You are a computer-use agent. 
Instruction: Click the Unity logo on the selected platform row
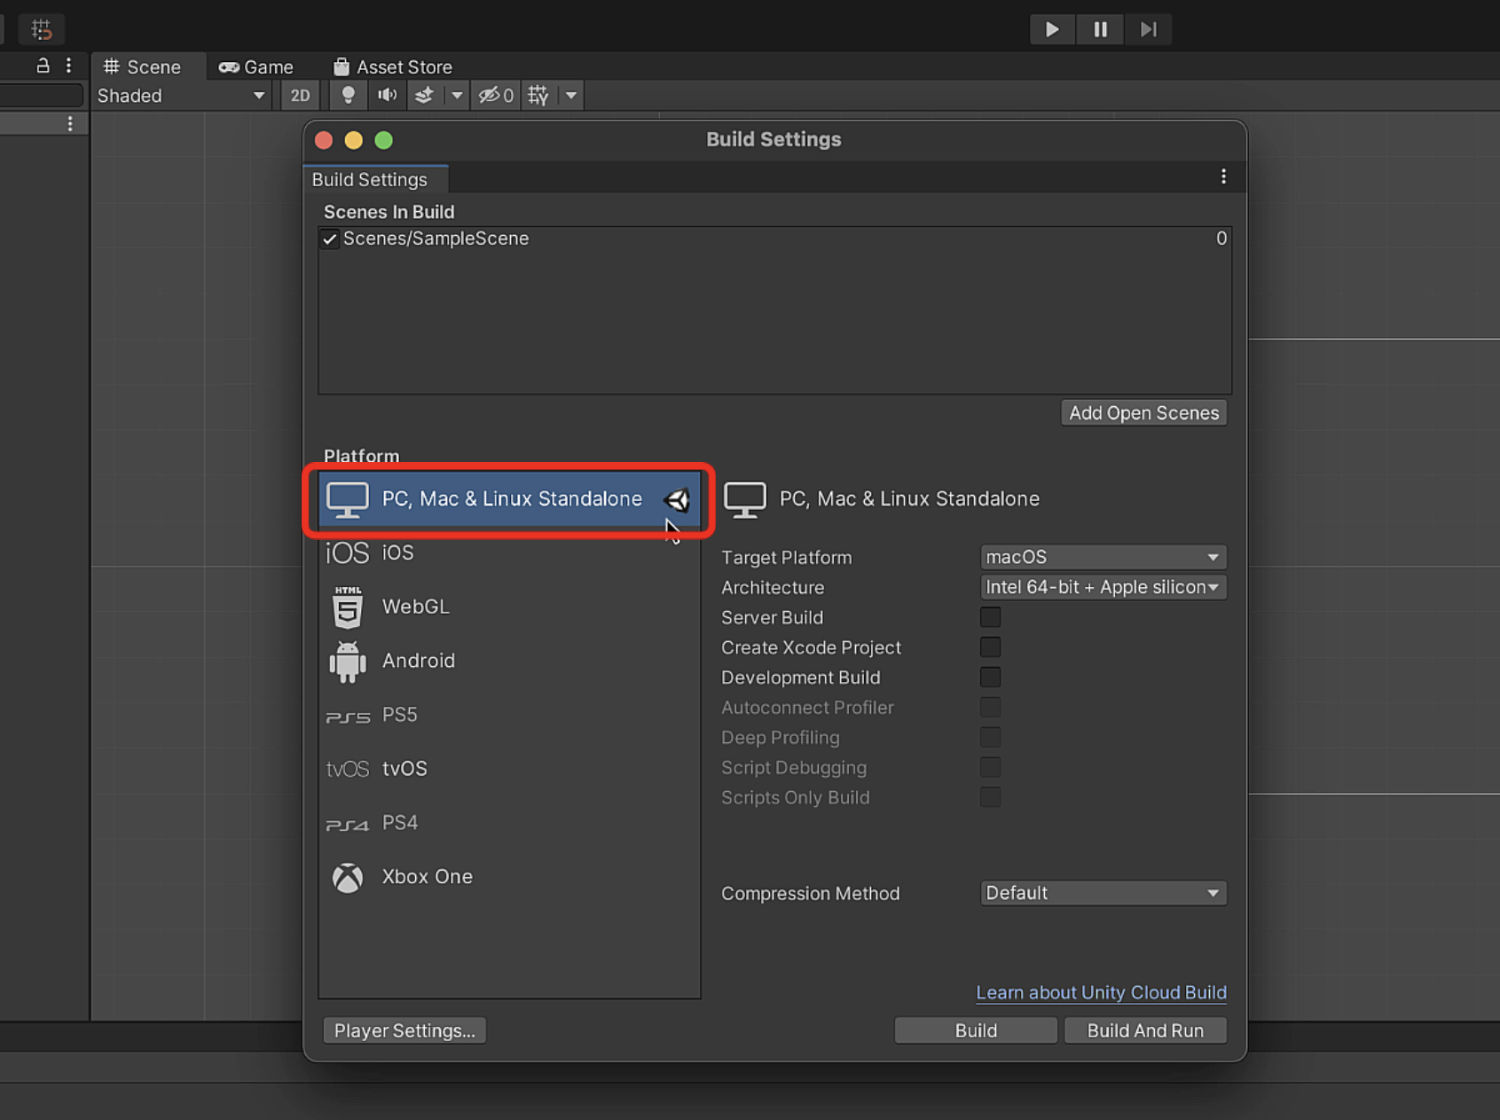[677, 500]
